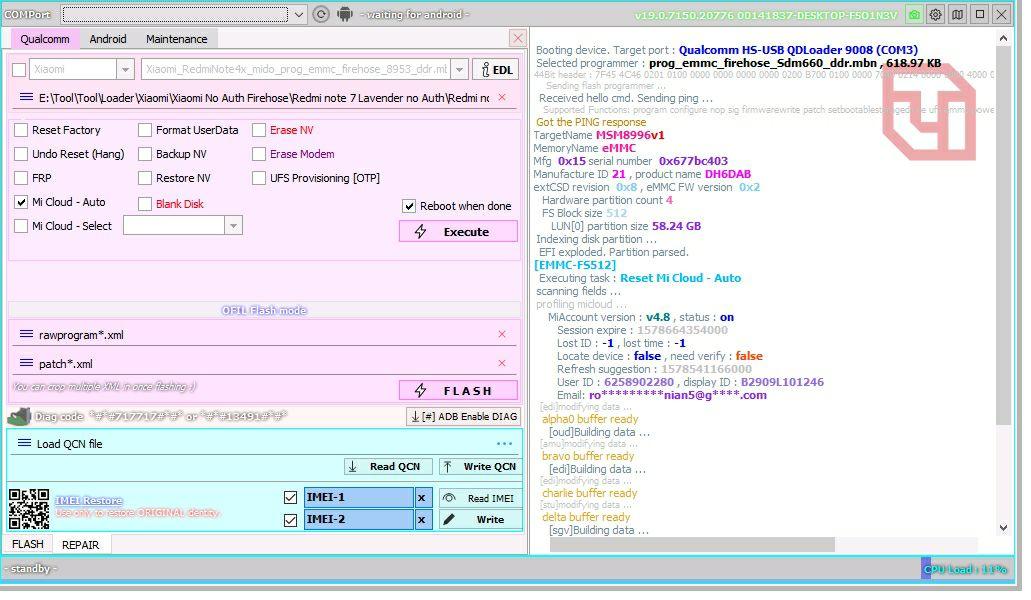Click the log vertical scrollbar thumb
This screenshot has height=600, width=1031.
click(1003, 237)
